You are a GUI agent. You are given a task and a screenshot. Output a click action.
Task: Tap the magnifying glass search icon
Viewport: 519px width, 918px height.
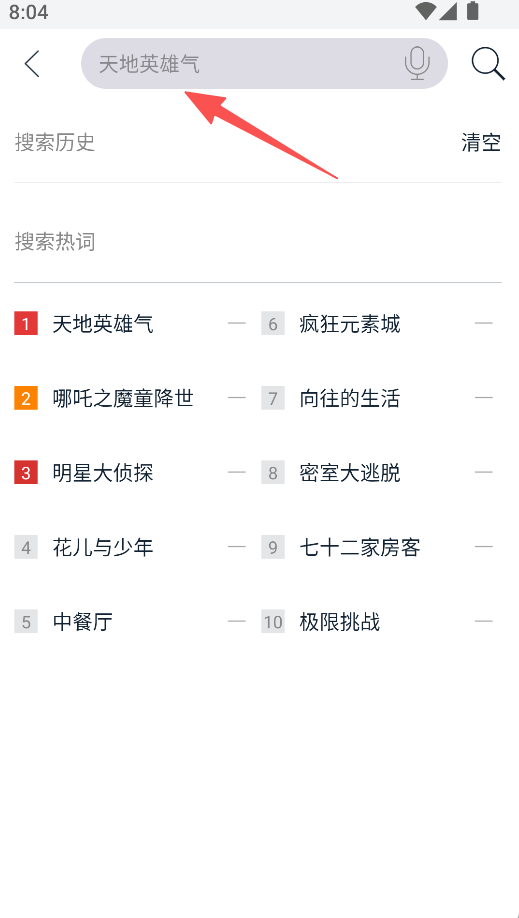click(487, 63)
